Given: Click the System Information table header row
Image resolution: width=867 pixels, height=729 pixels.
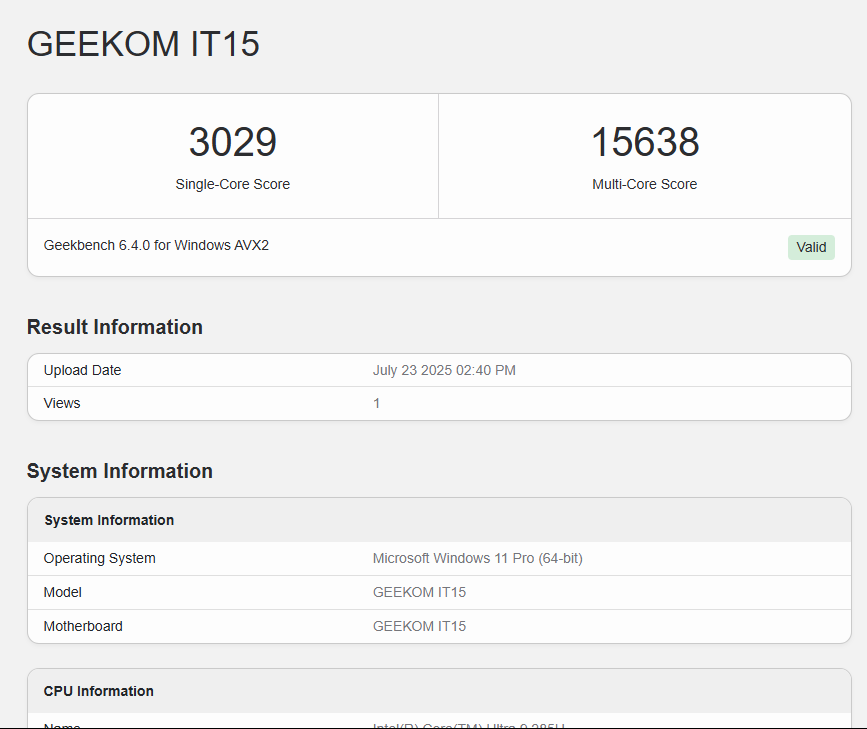Looking at the screenshot, I should tap(440, 520).
